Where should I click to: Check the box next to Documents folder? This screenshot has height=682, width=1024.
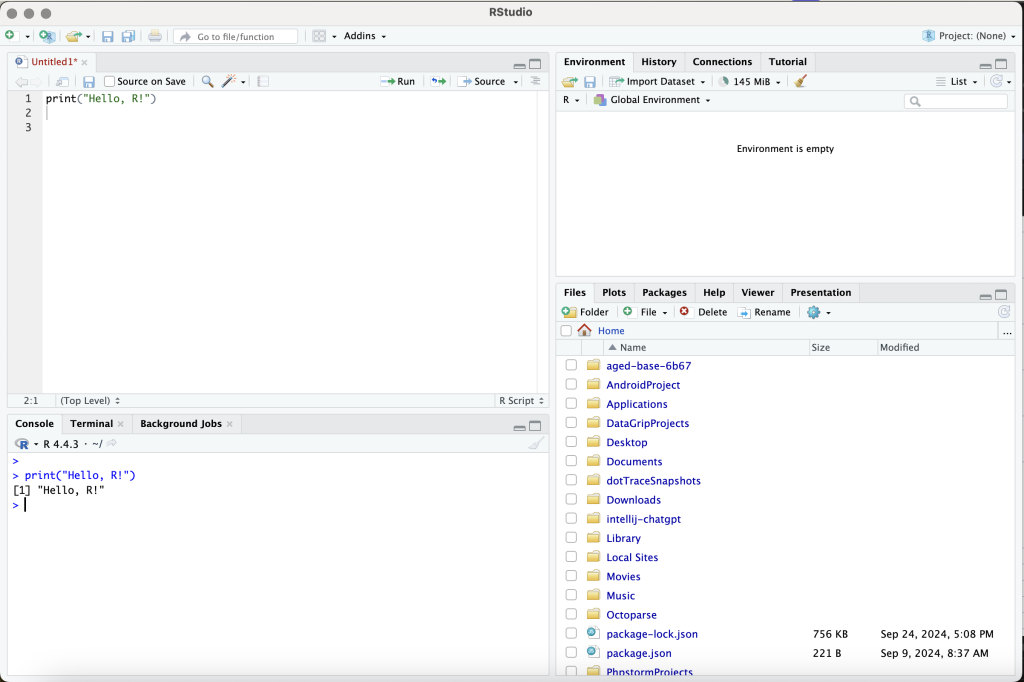pyautogui.click(x=571, y=461)
